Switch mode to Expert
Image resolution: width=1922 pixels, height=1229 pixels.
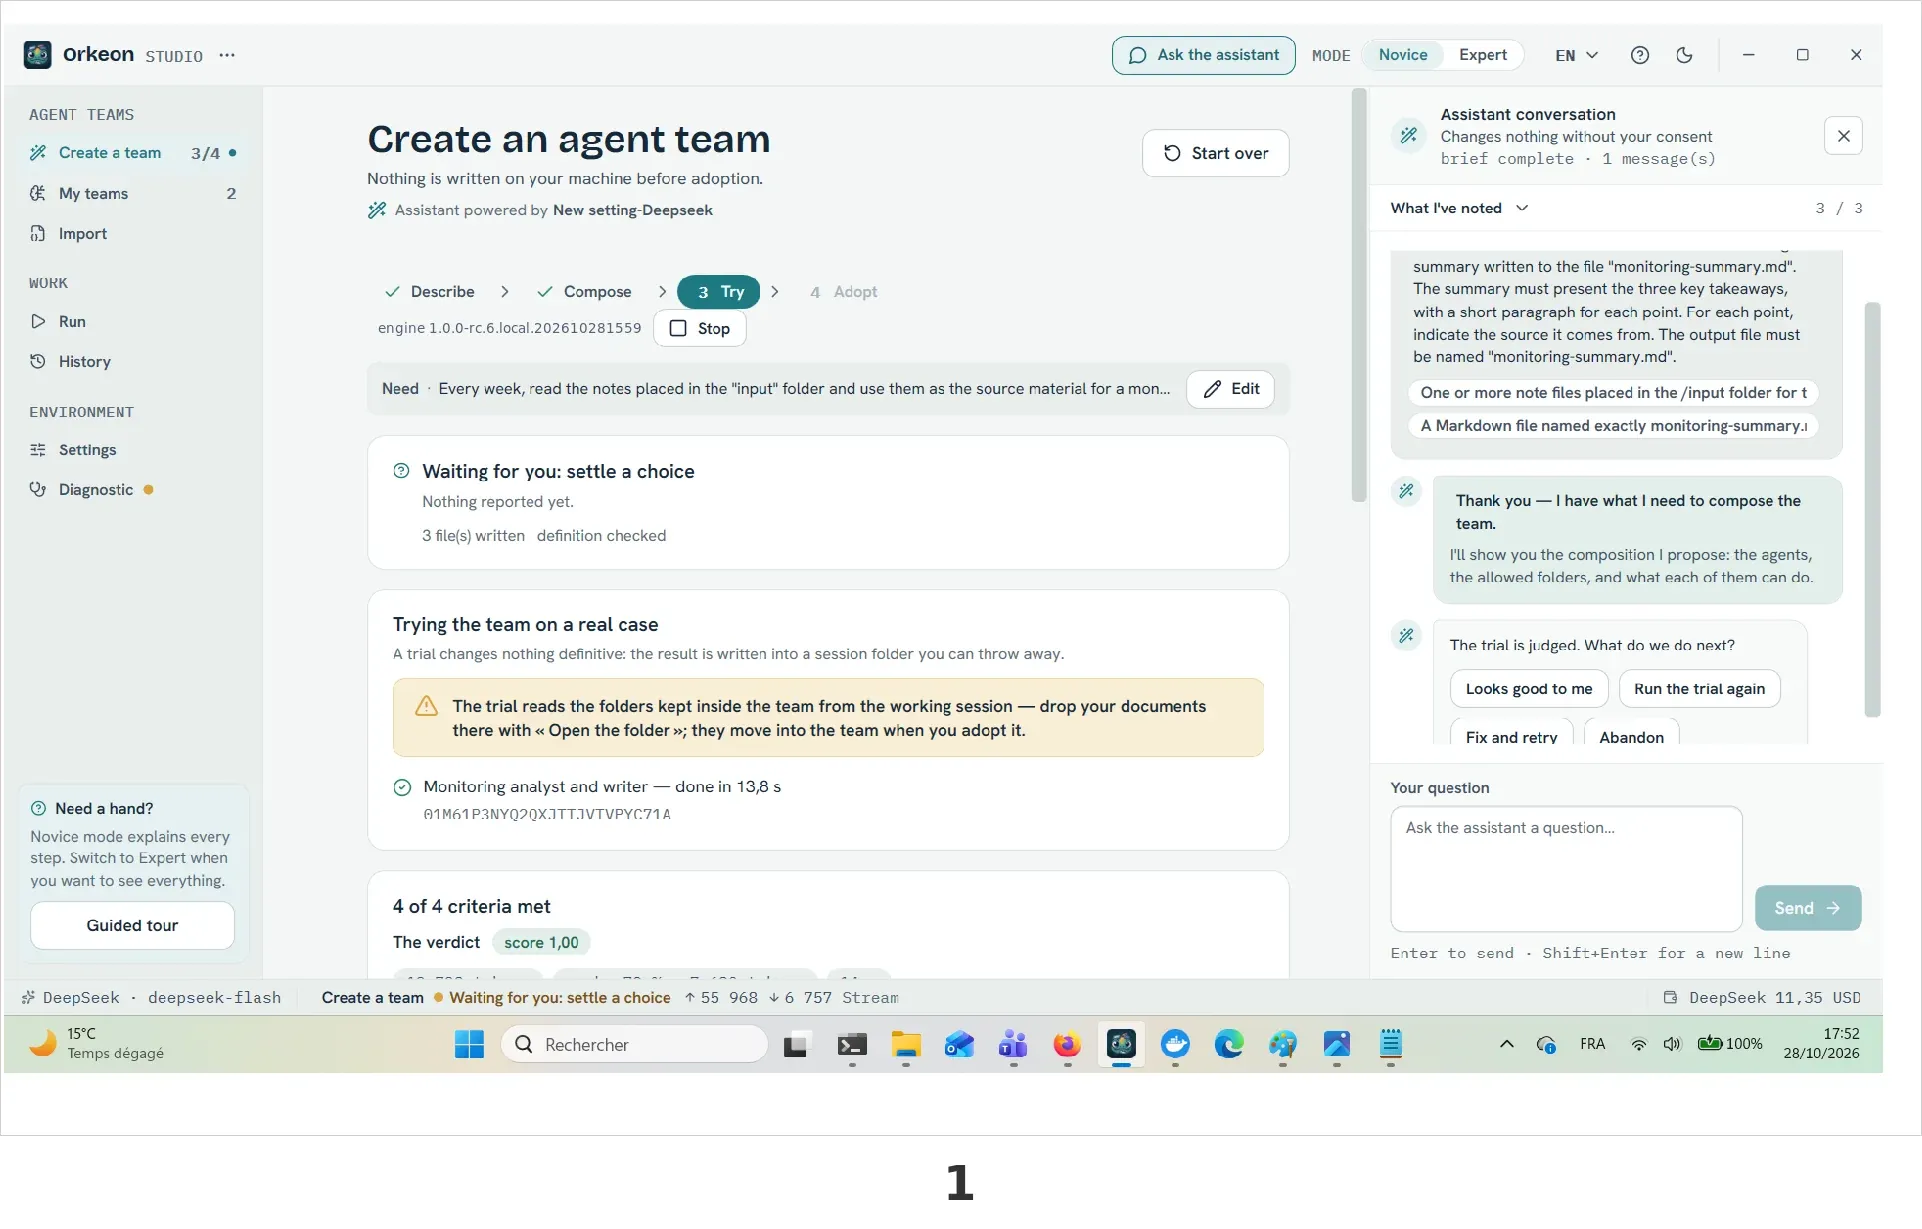pyautogui.click(x=1482, y=55)
